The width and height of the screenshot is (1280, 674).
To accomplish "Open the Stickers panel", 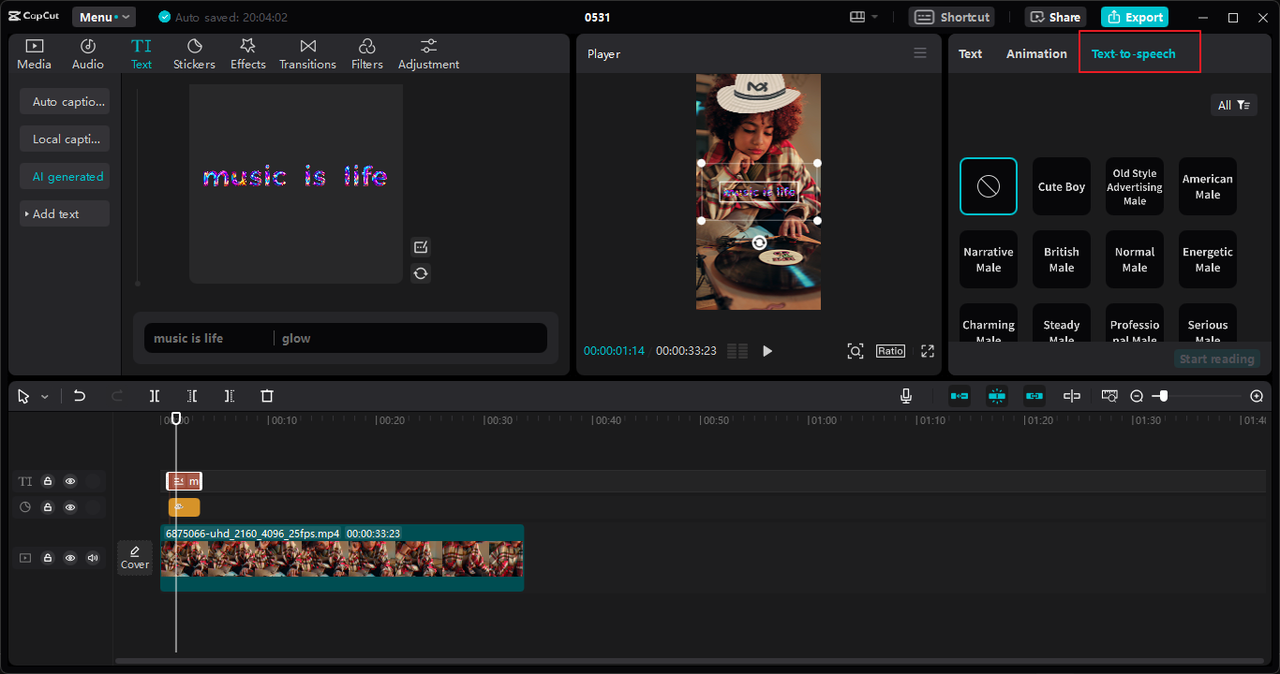I will tap(194, 54).
